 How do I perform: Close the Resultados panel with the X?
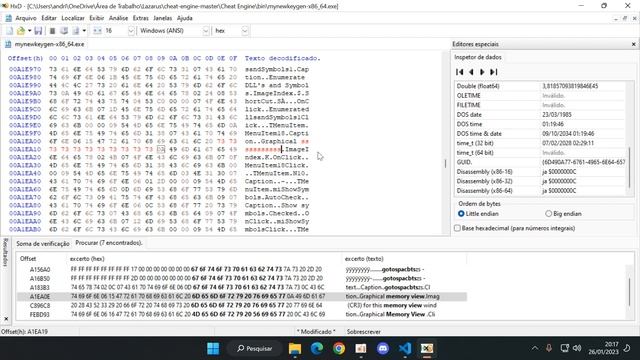coord(6,319)
